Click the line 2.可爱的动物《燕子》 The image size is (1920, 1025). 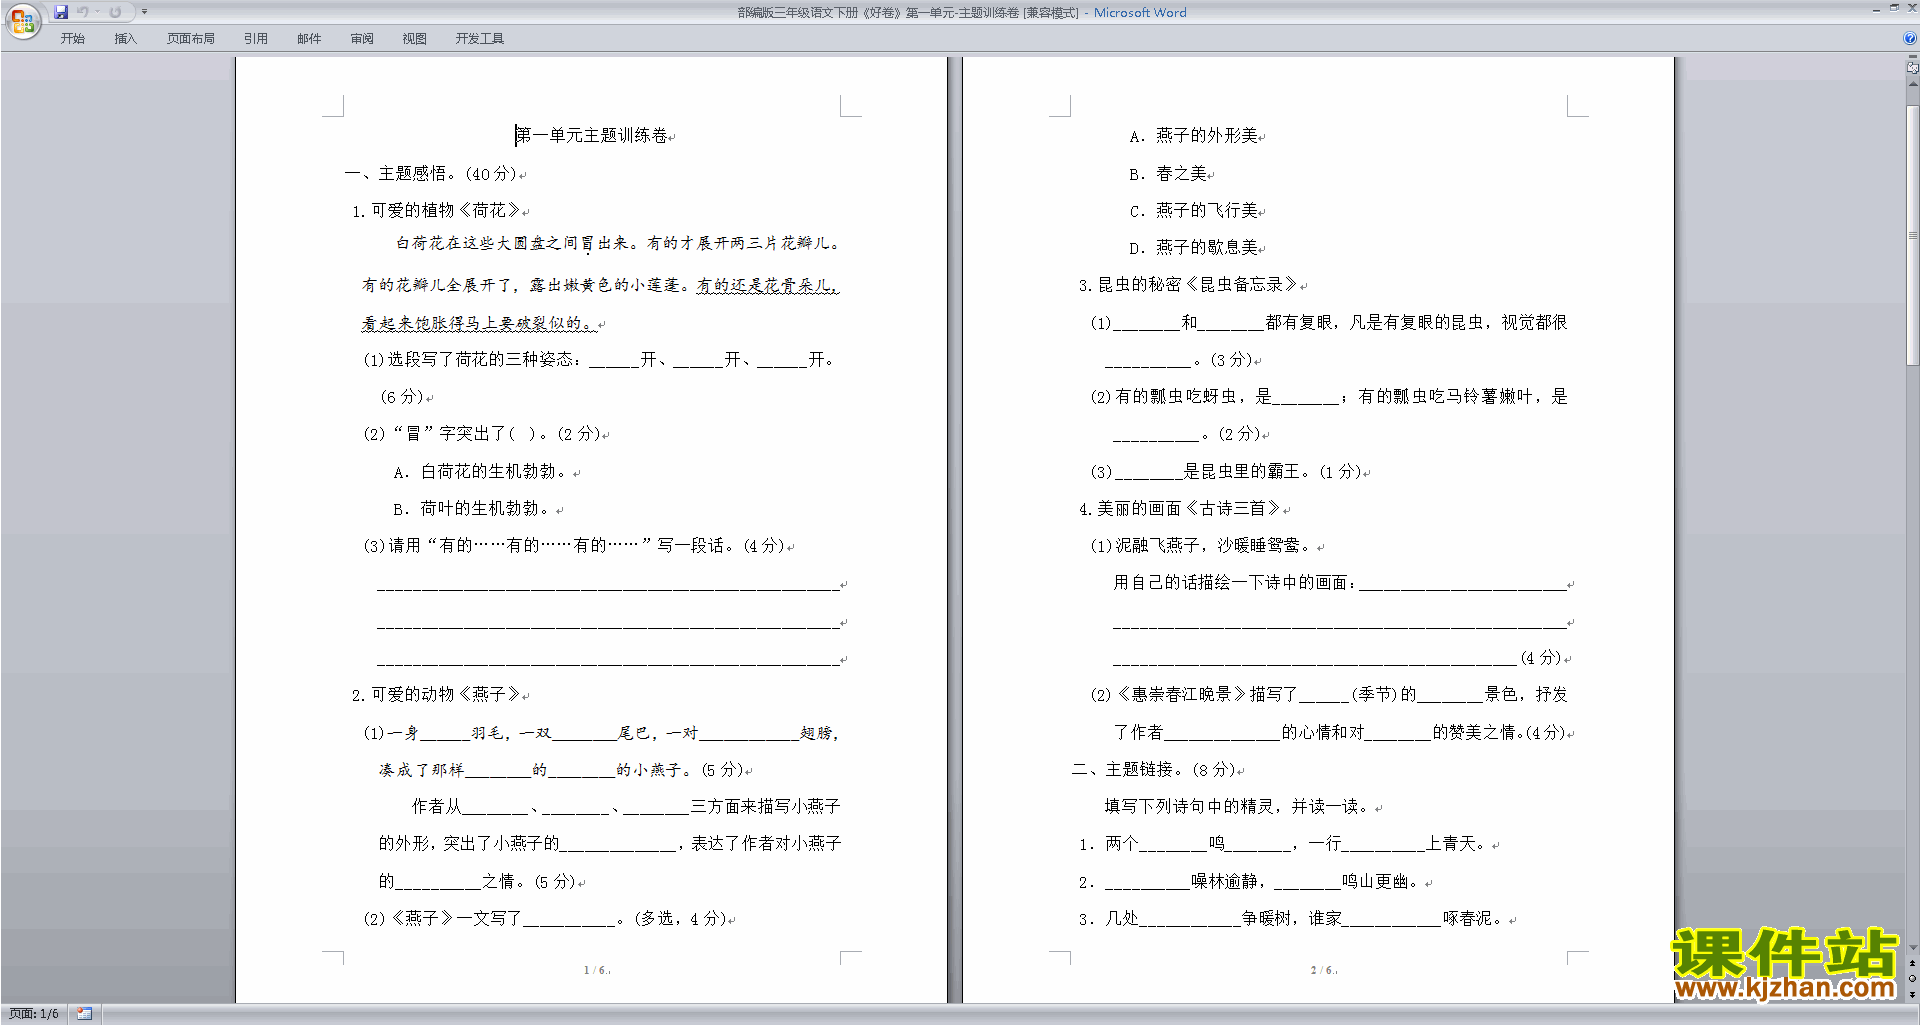tap(436, 695)
